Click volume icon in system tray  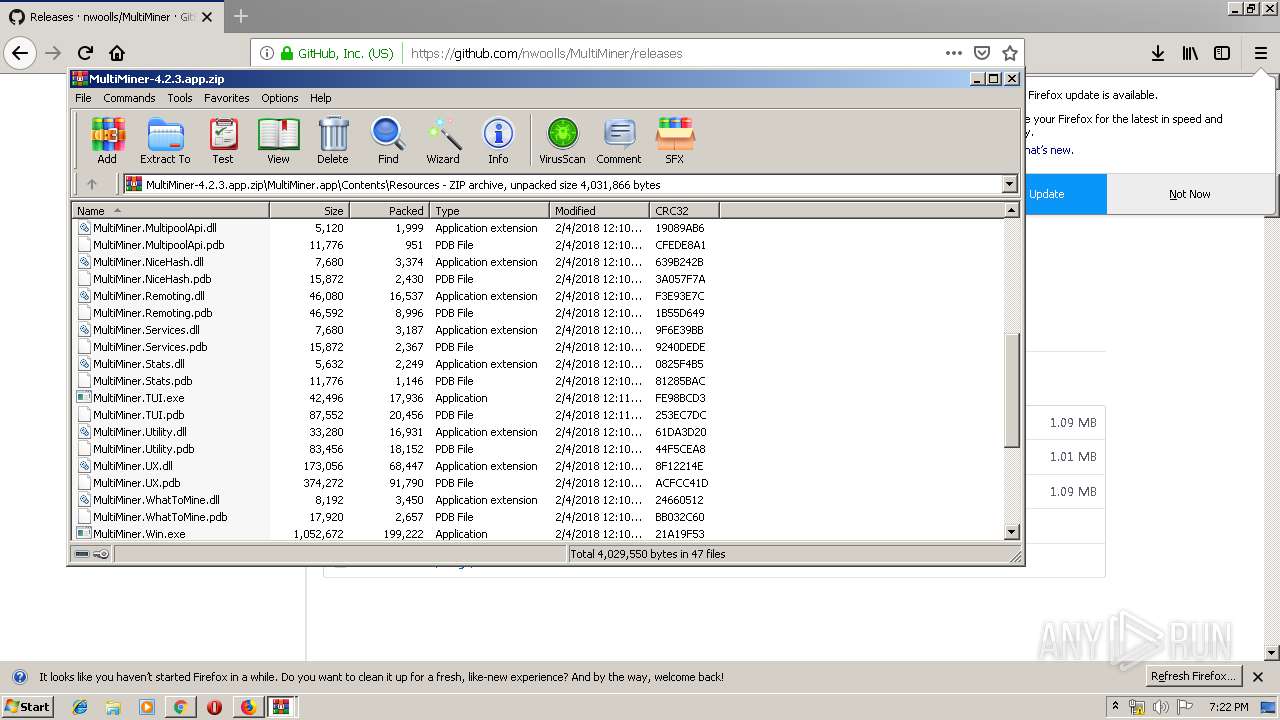pyautogui.click(x=1160, y=707)
